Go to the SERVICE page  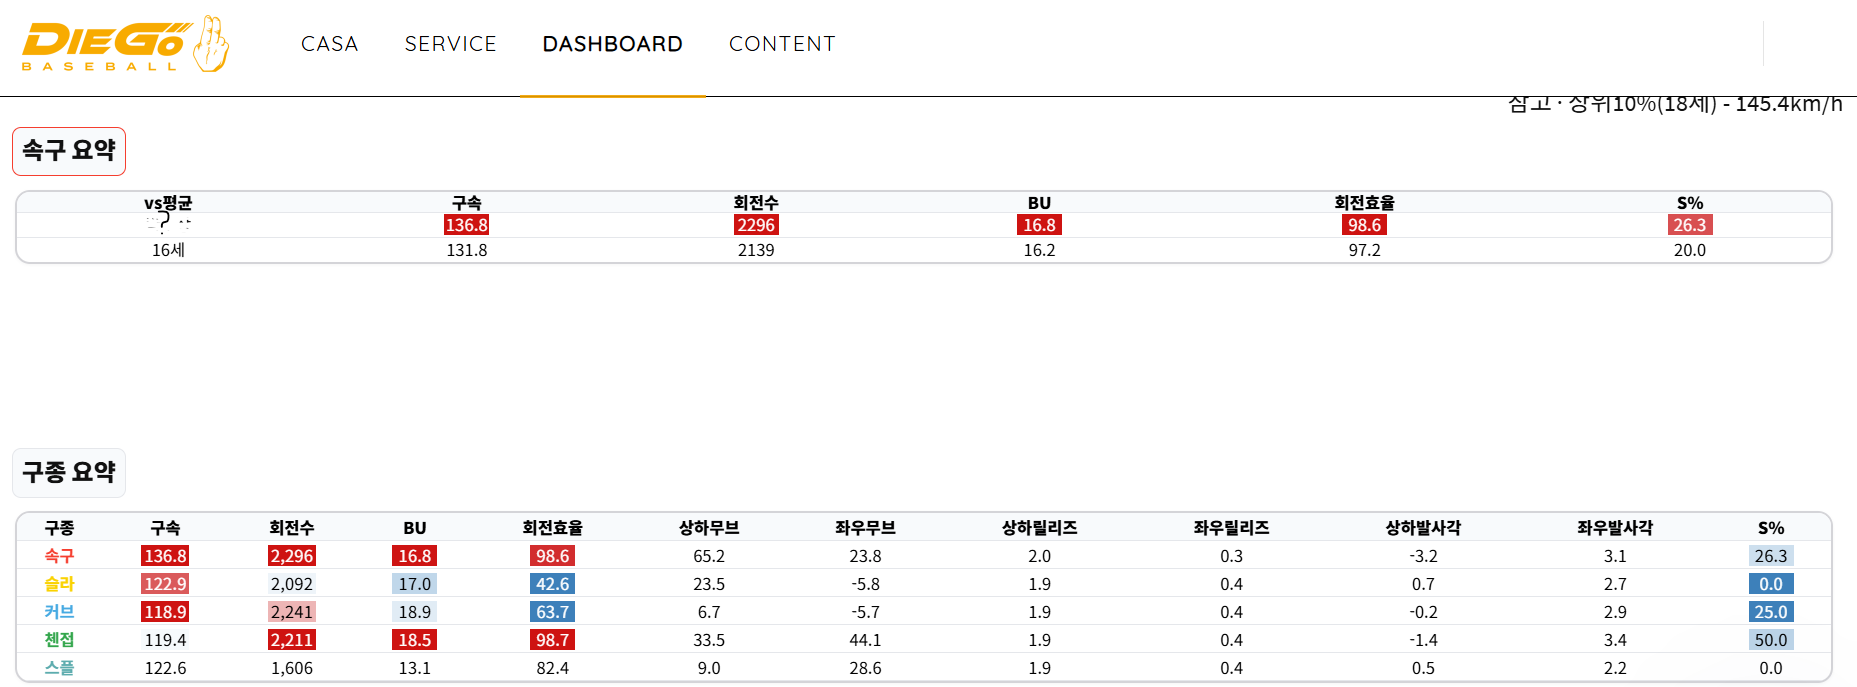pos(450,44)
